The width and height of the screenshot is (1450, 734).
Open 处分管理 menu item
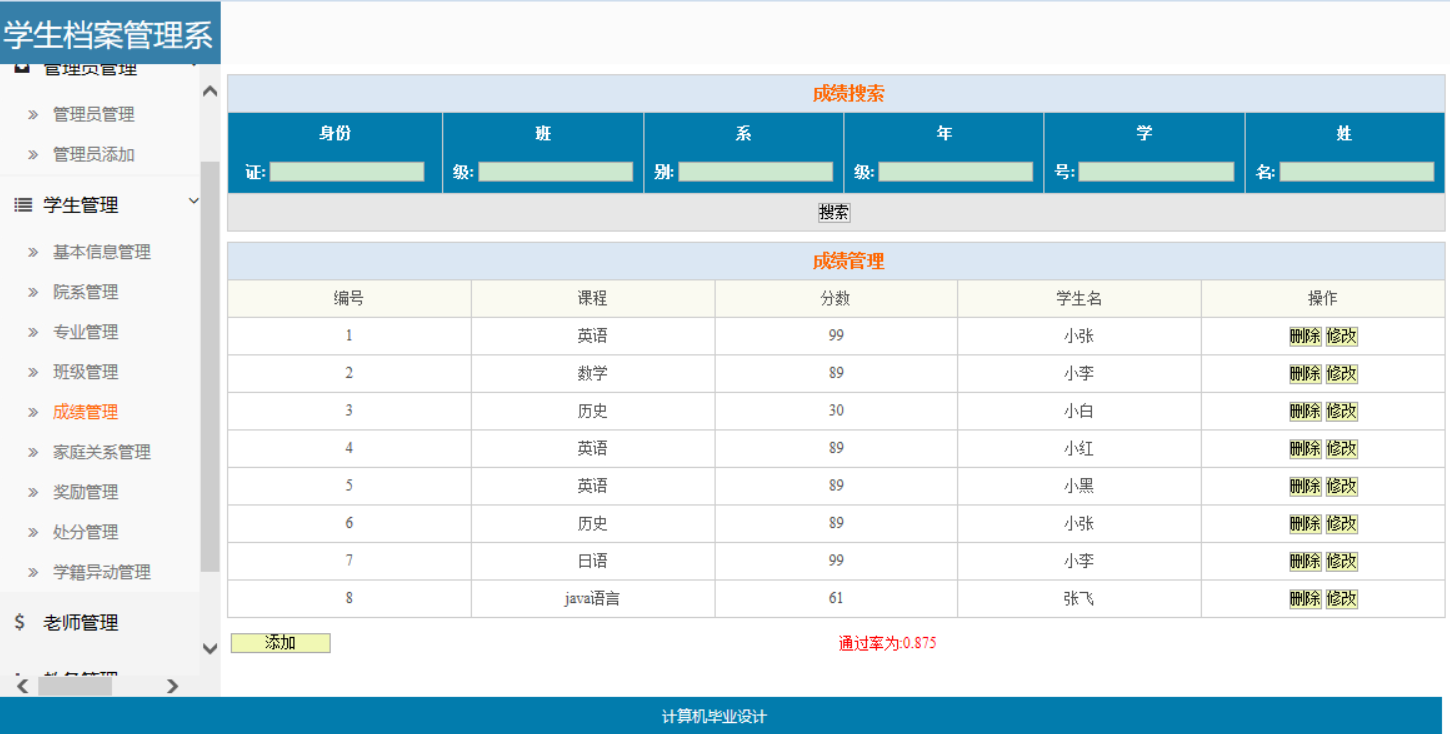pos(85,532)
